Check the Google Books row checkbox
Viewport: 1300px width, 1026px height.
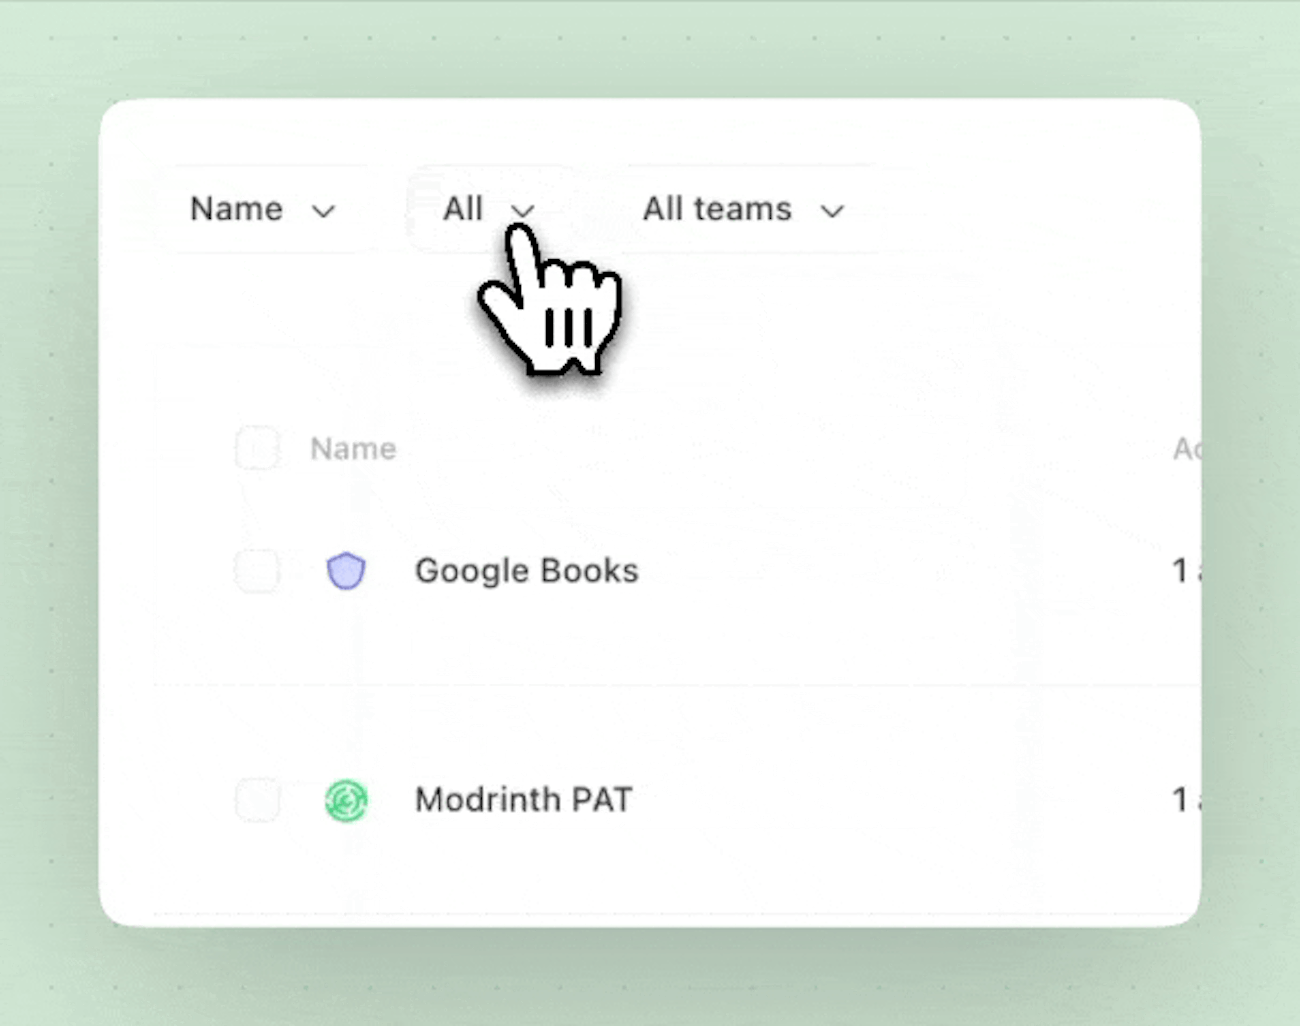[x=257, y=571]
